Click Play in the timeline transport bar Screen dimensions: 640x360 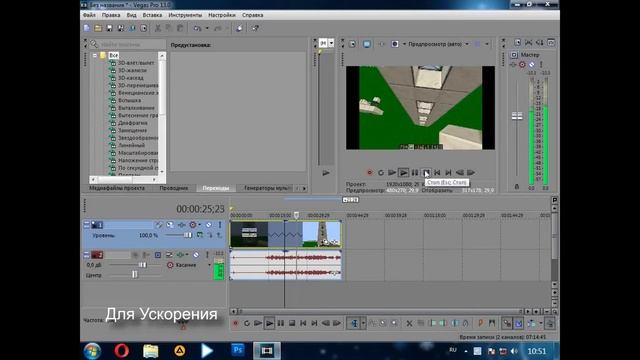269,323
